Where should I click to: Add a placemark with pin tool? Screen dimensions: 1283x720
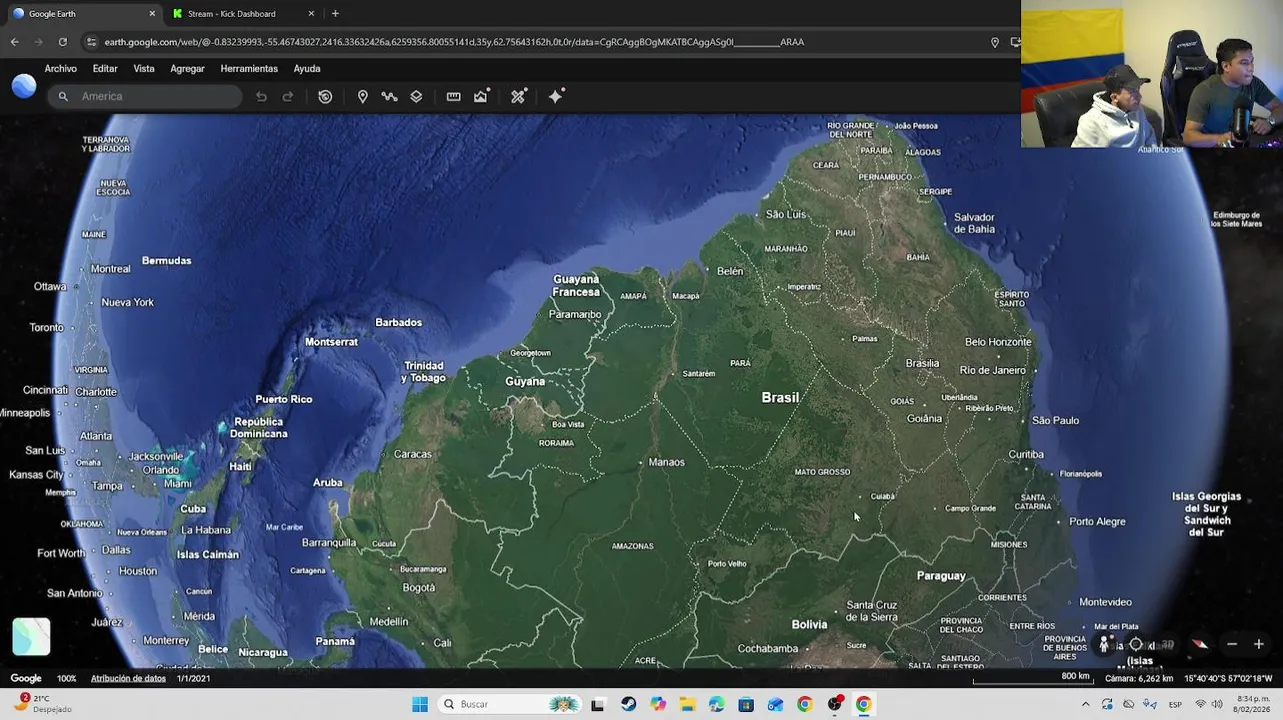pyautogui.click(x=363, y=97)
